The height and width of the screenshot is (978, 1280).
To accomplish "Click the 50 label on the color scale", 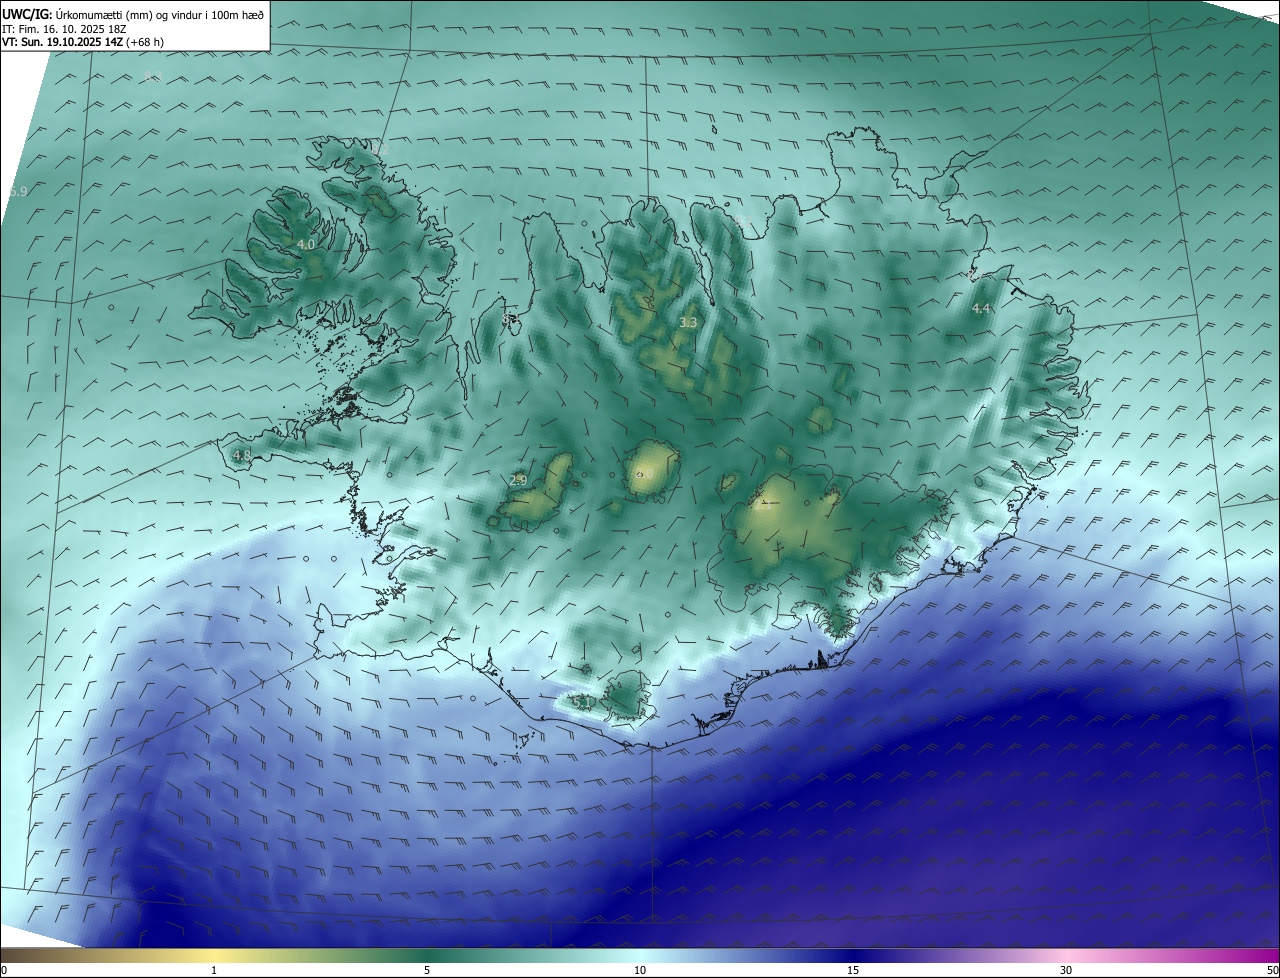I will (1272, 970).
